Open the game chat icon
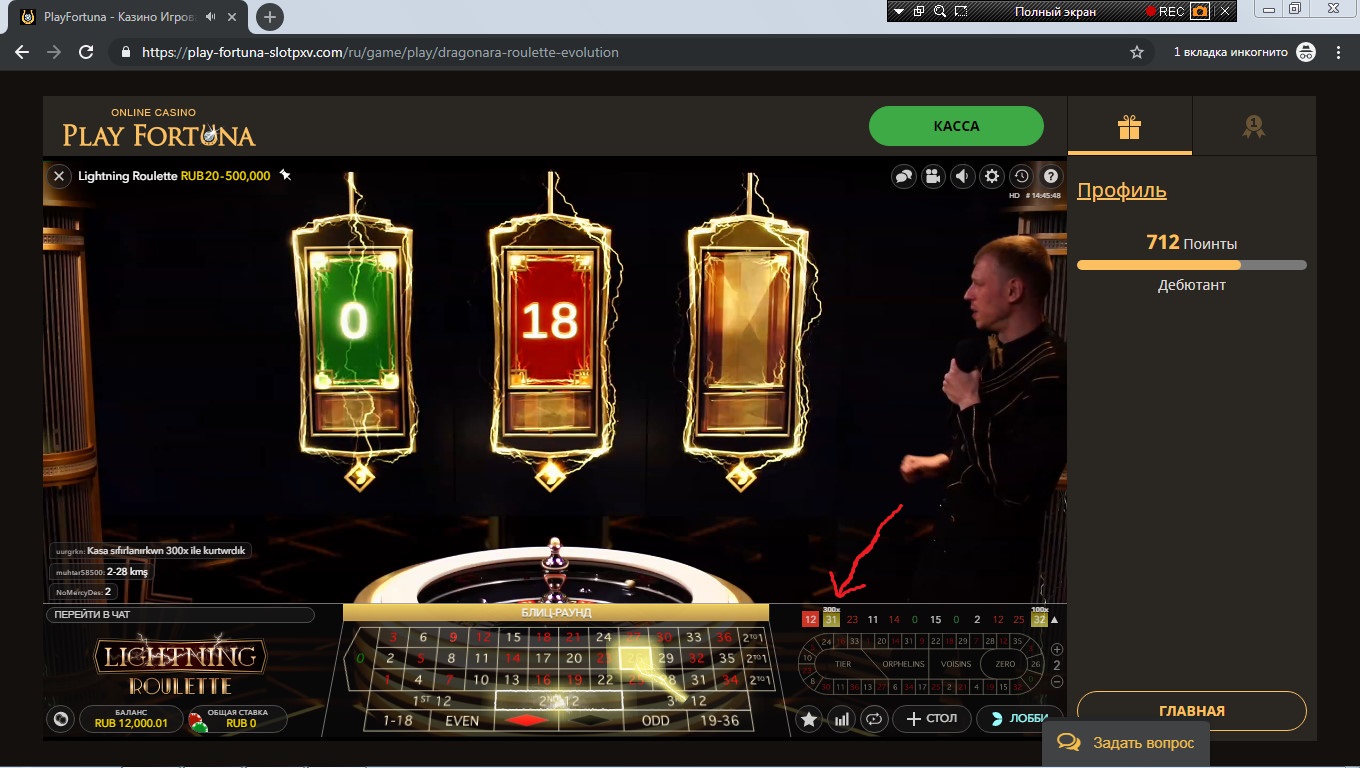 coord(904,176)
